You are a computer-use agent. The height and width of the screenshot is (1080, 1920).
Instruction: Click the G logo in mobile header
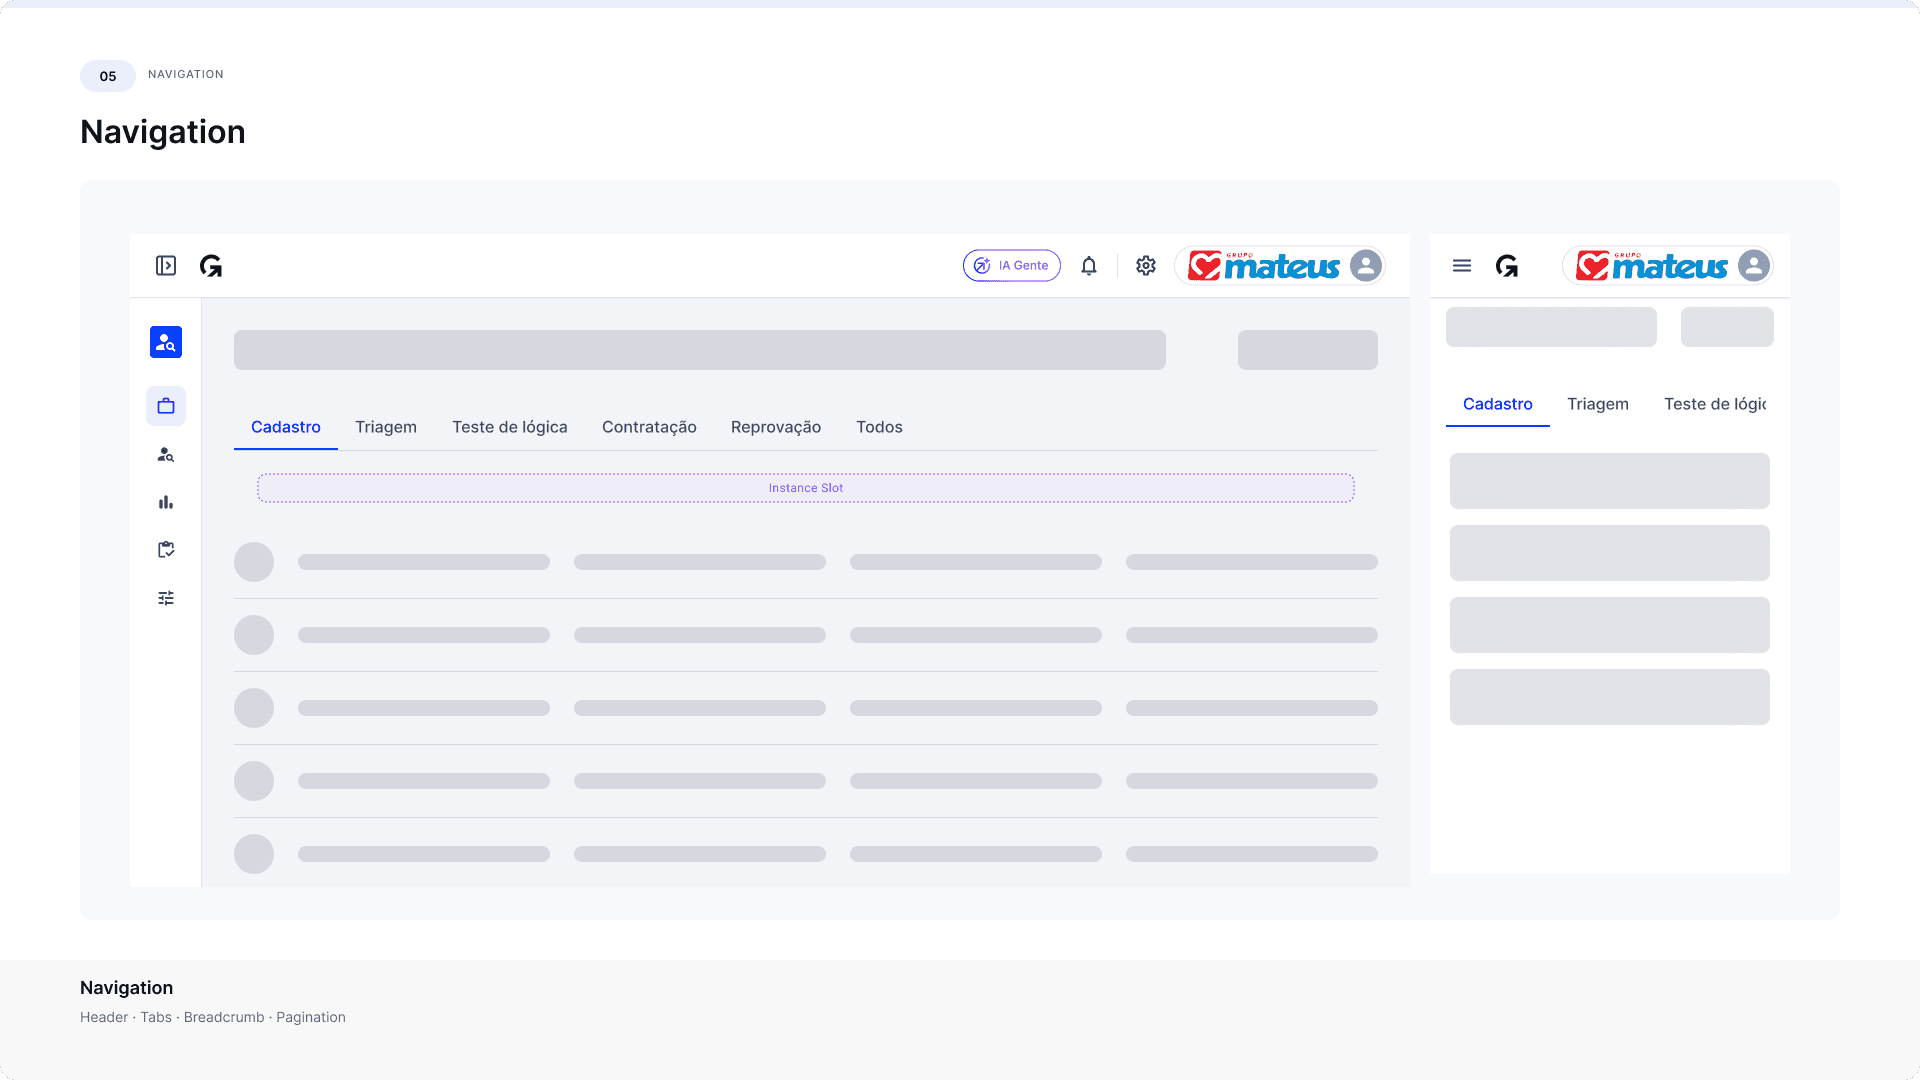tap(1507, 266)
